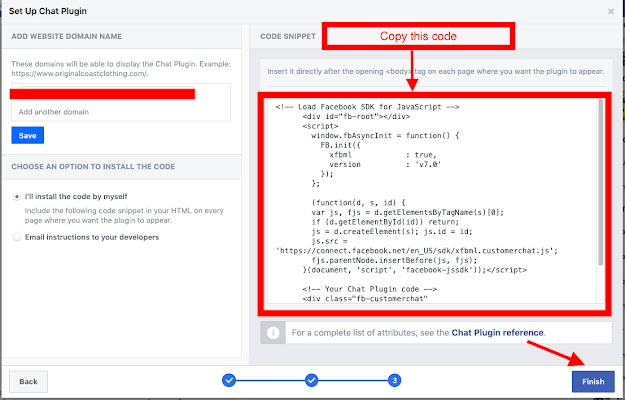
Task: Click the Save domain button
Action: point(28,135)
